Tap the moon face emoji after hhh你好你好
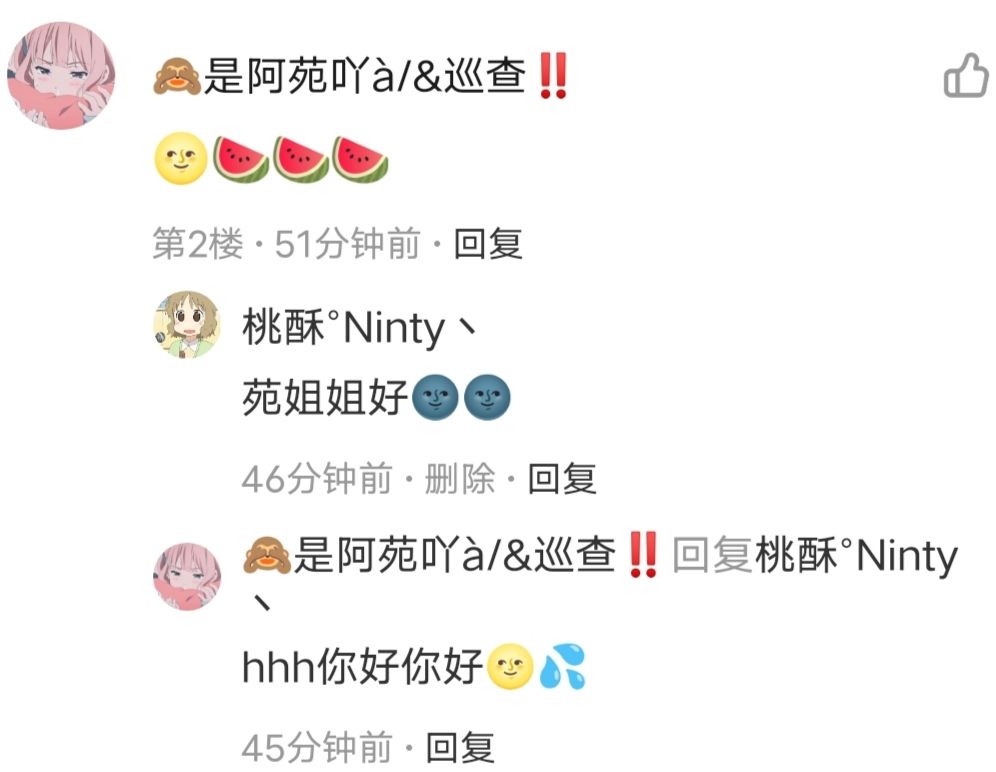This screenshot has width=996, height=772. tap(510, 667)
